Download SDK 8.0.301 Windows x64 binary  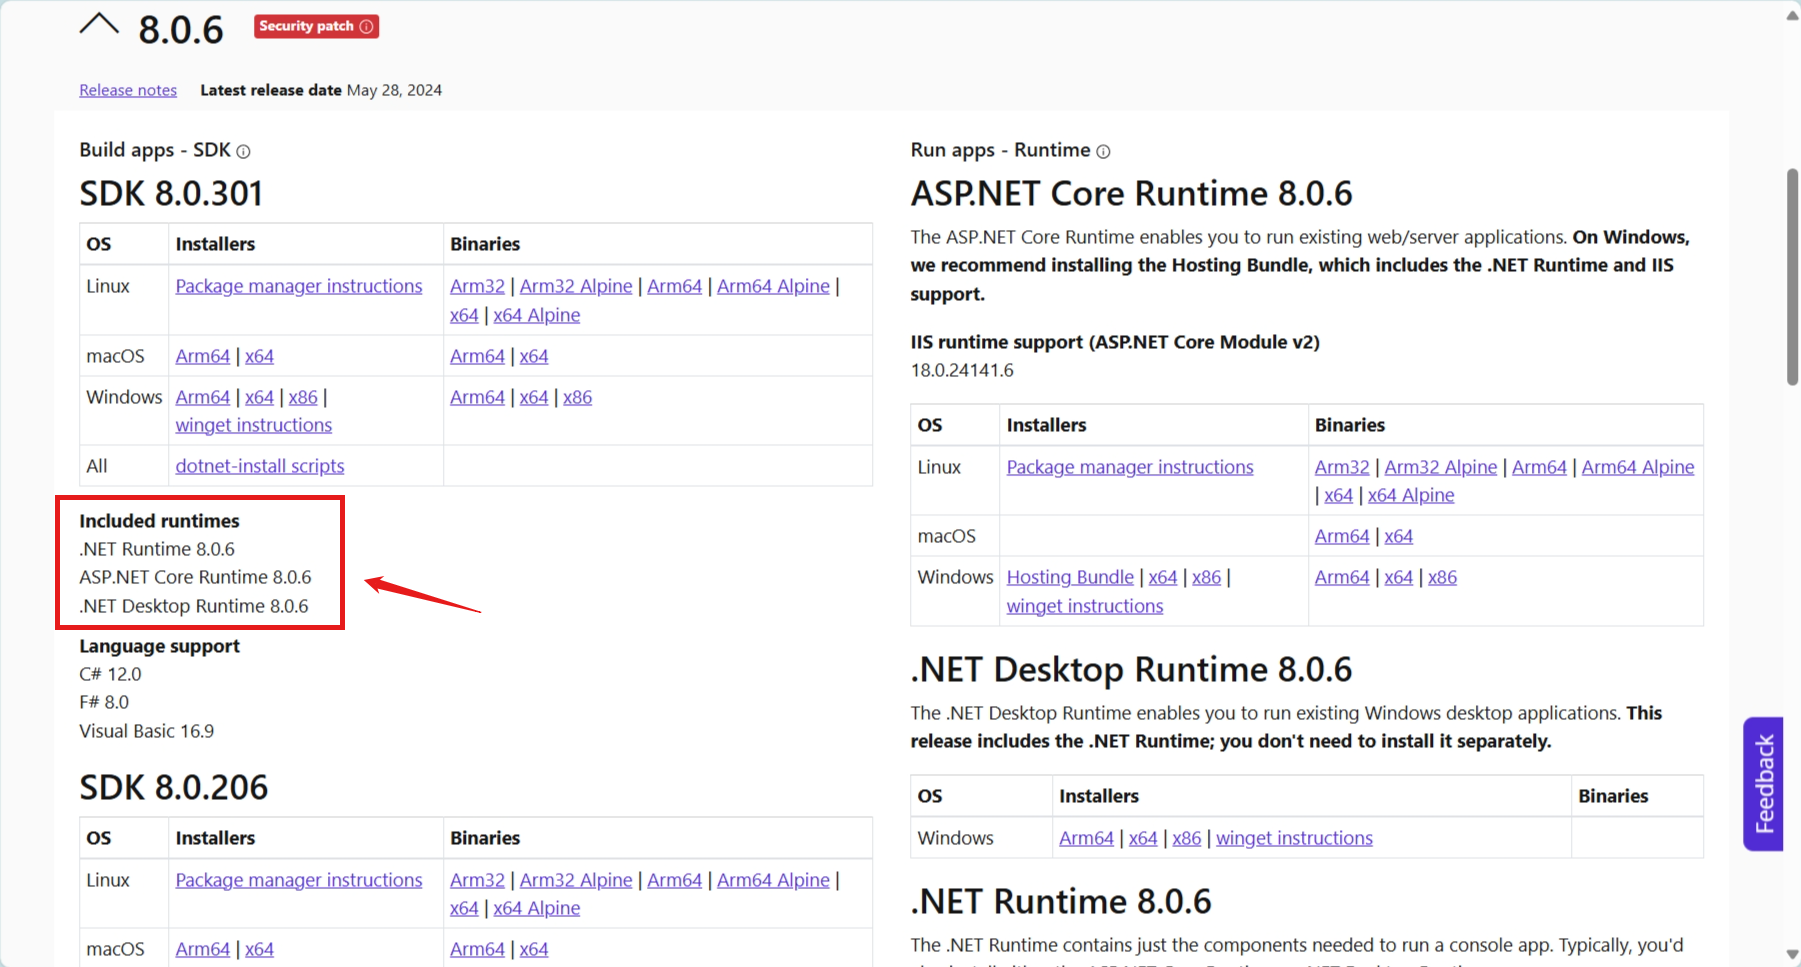pos(534,397)
